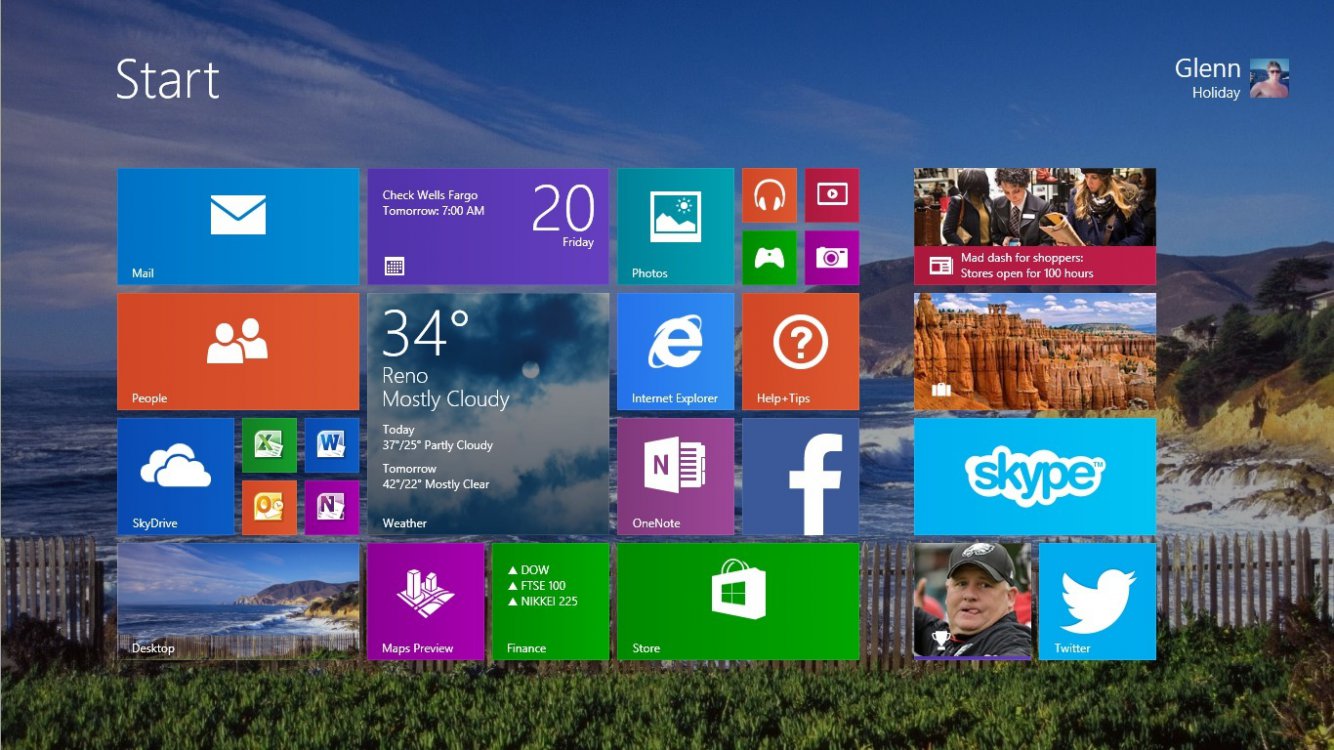Image resolution: width=1334 pixels, height=750 pixels.
Task: Open the Help+Tips tile
Action: pyautogui.click(x=800, y=351)
